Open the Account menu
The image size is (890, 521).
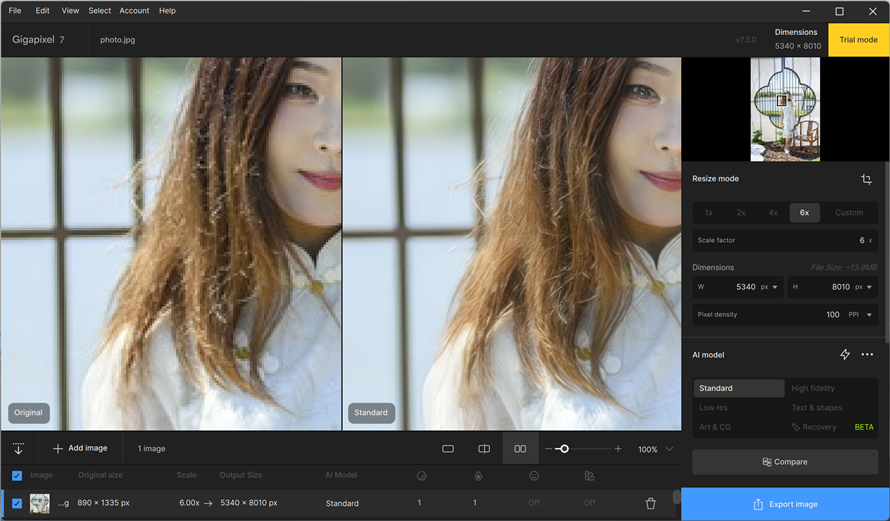point(134,11)
